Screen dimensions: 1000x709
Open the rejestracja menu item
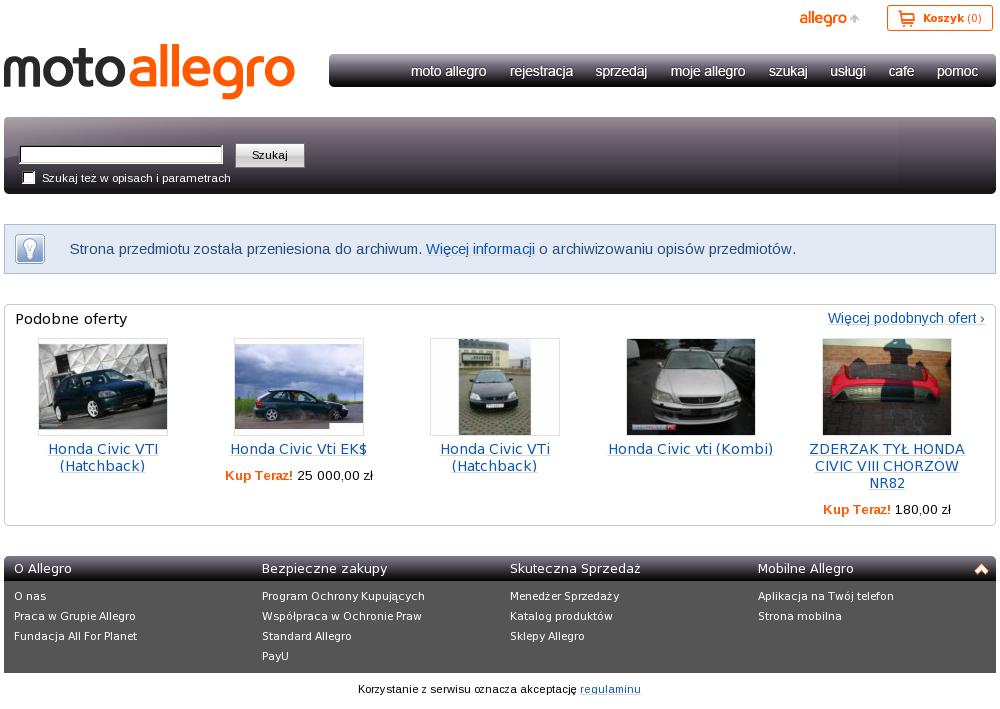[541, 71]
